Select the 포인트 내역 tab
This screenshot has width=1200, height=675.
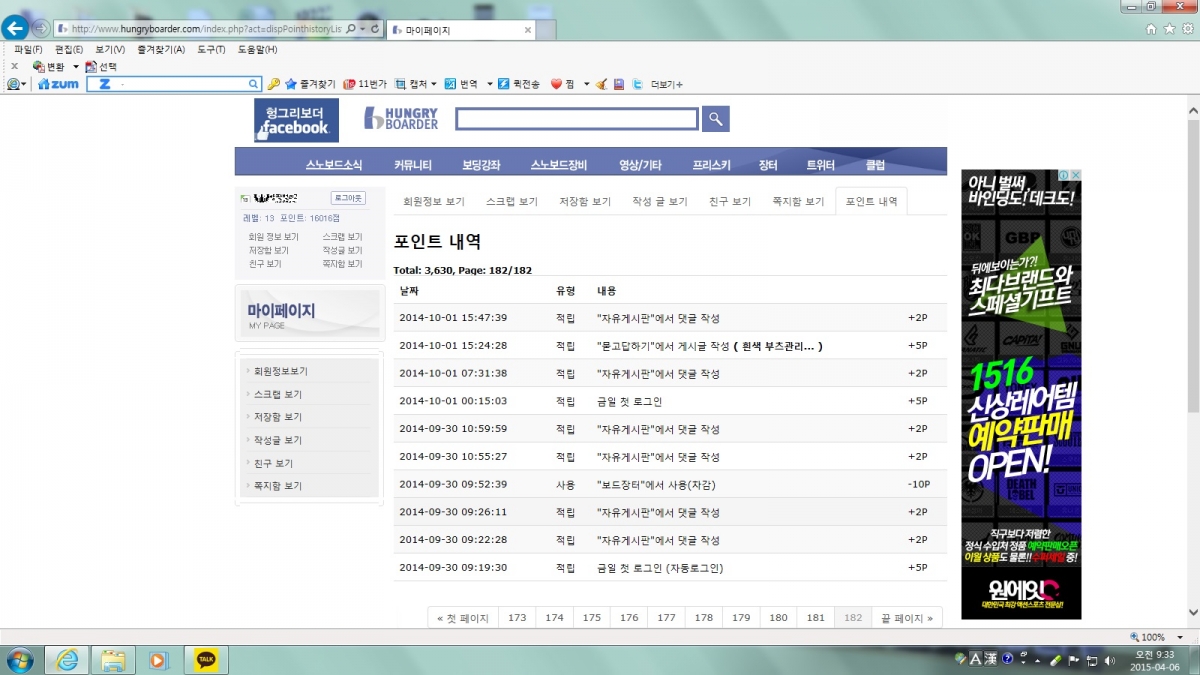click(871, 201)
